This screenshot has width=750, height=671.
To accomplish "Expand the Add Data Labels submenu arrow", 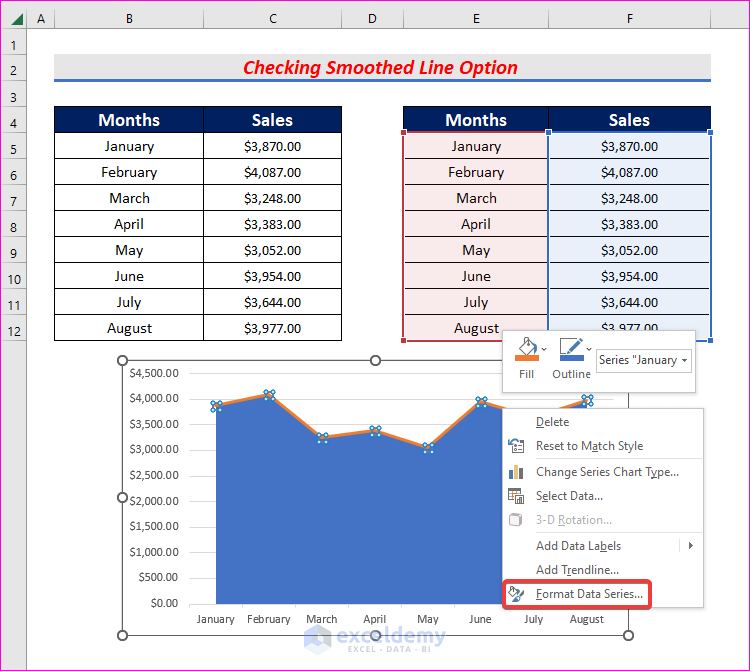I will (691, 546).
